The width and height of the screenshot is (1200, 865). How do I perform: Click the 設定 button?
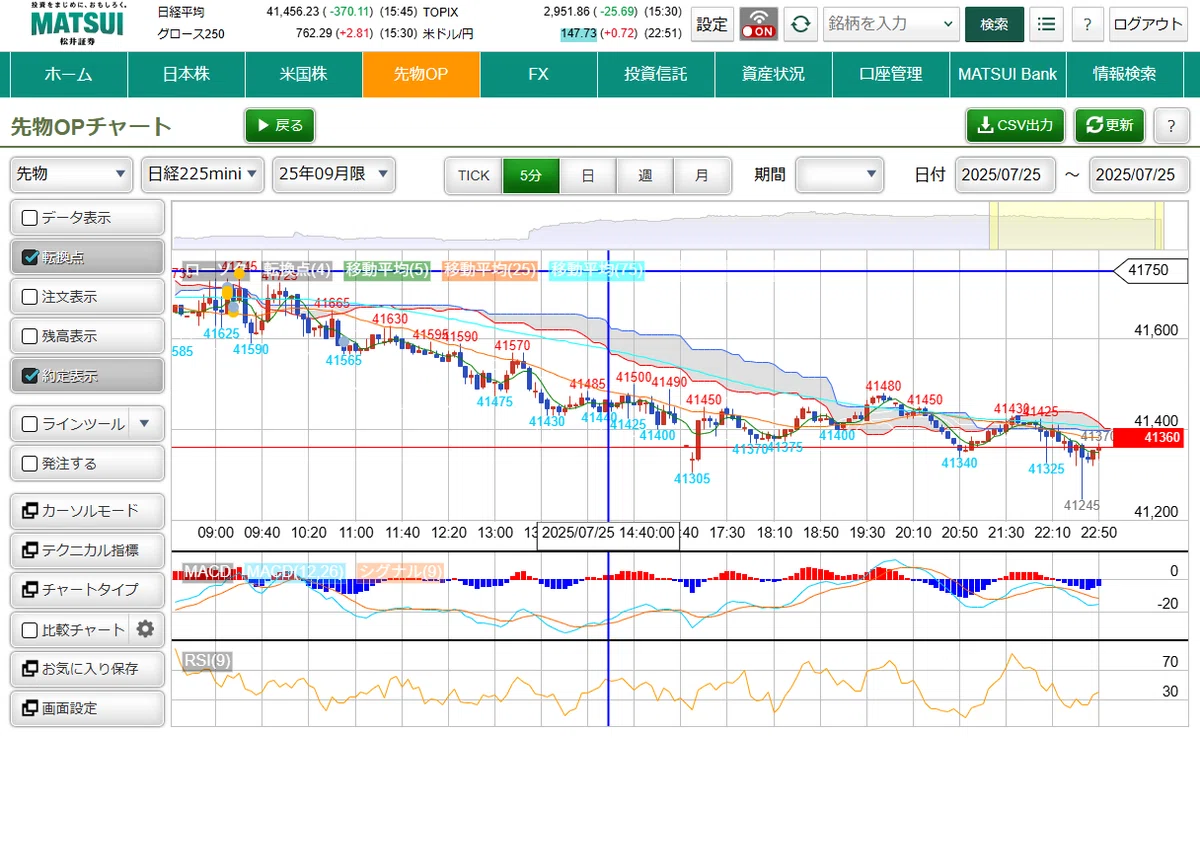(712, 24)
